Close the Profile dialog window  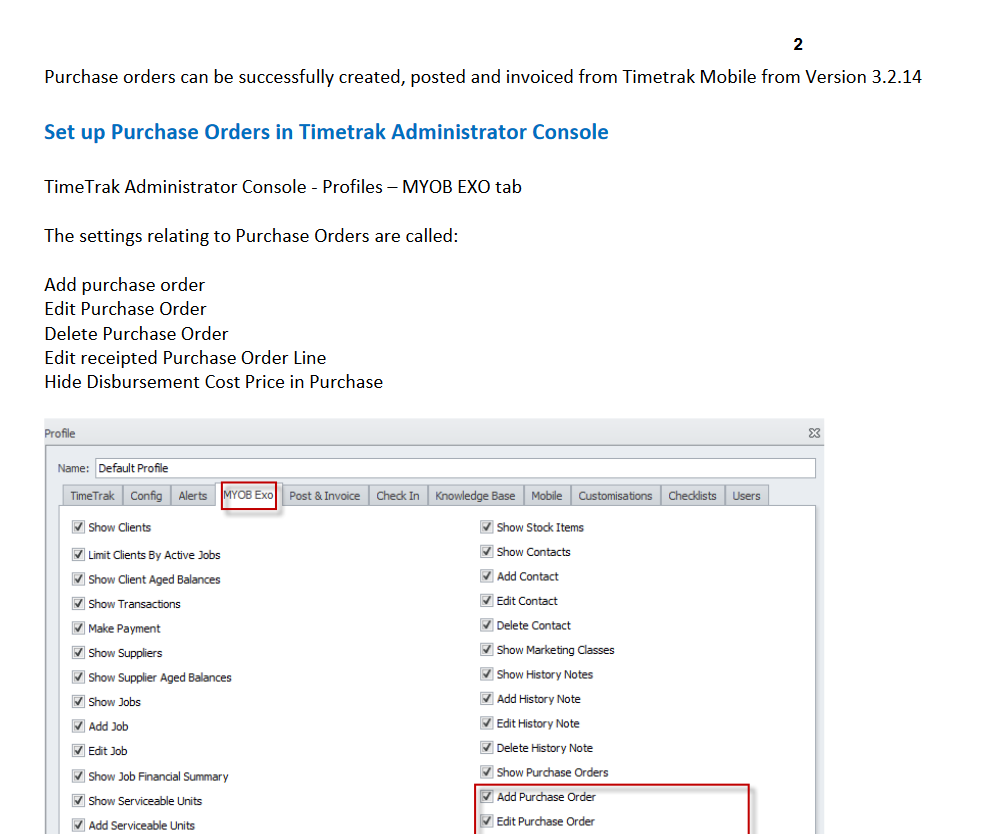point(814,433)
